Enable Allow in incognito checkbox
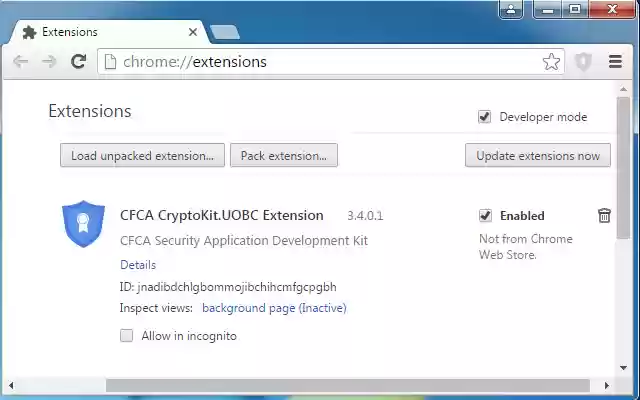The width and height of the screenshot is (640, 400). click(x=127, y=336)
